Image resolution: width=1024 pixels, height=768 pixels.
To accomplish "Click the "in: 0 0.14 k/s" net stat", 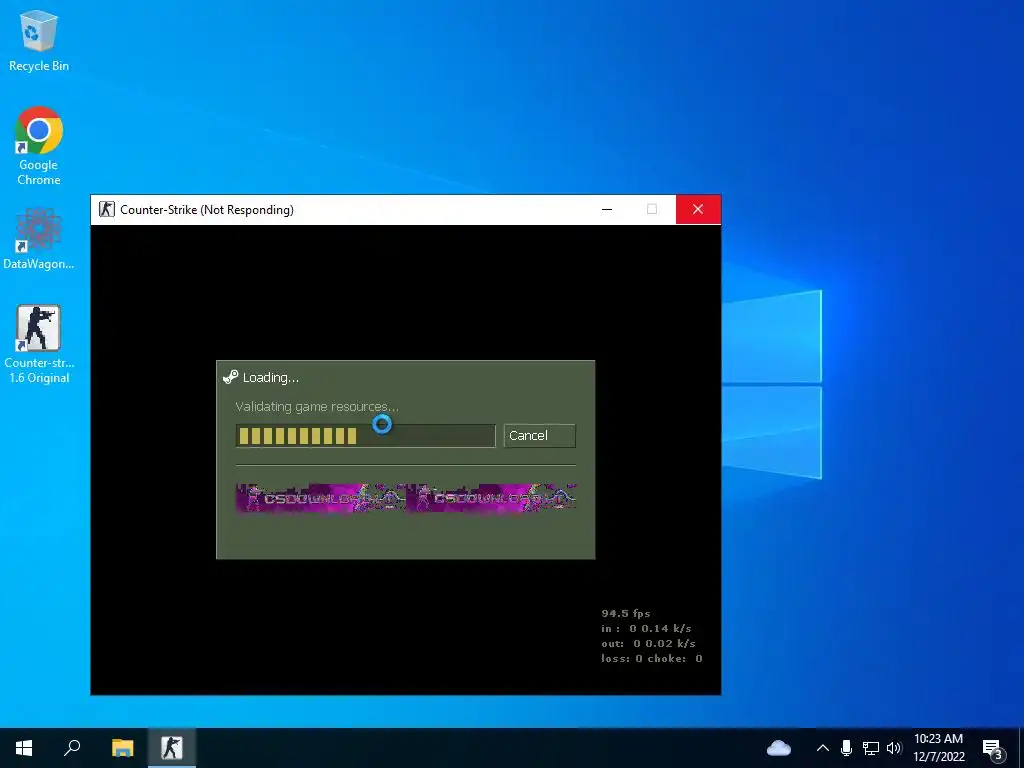I will pyautogui.click(x=646, y=628).
